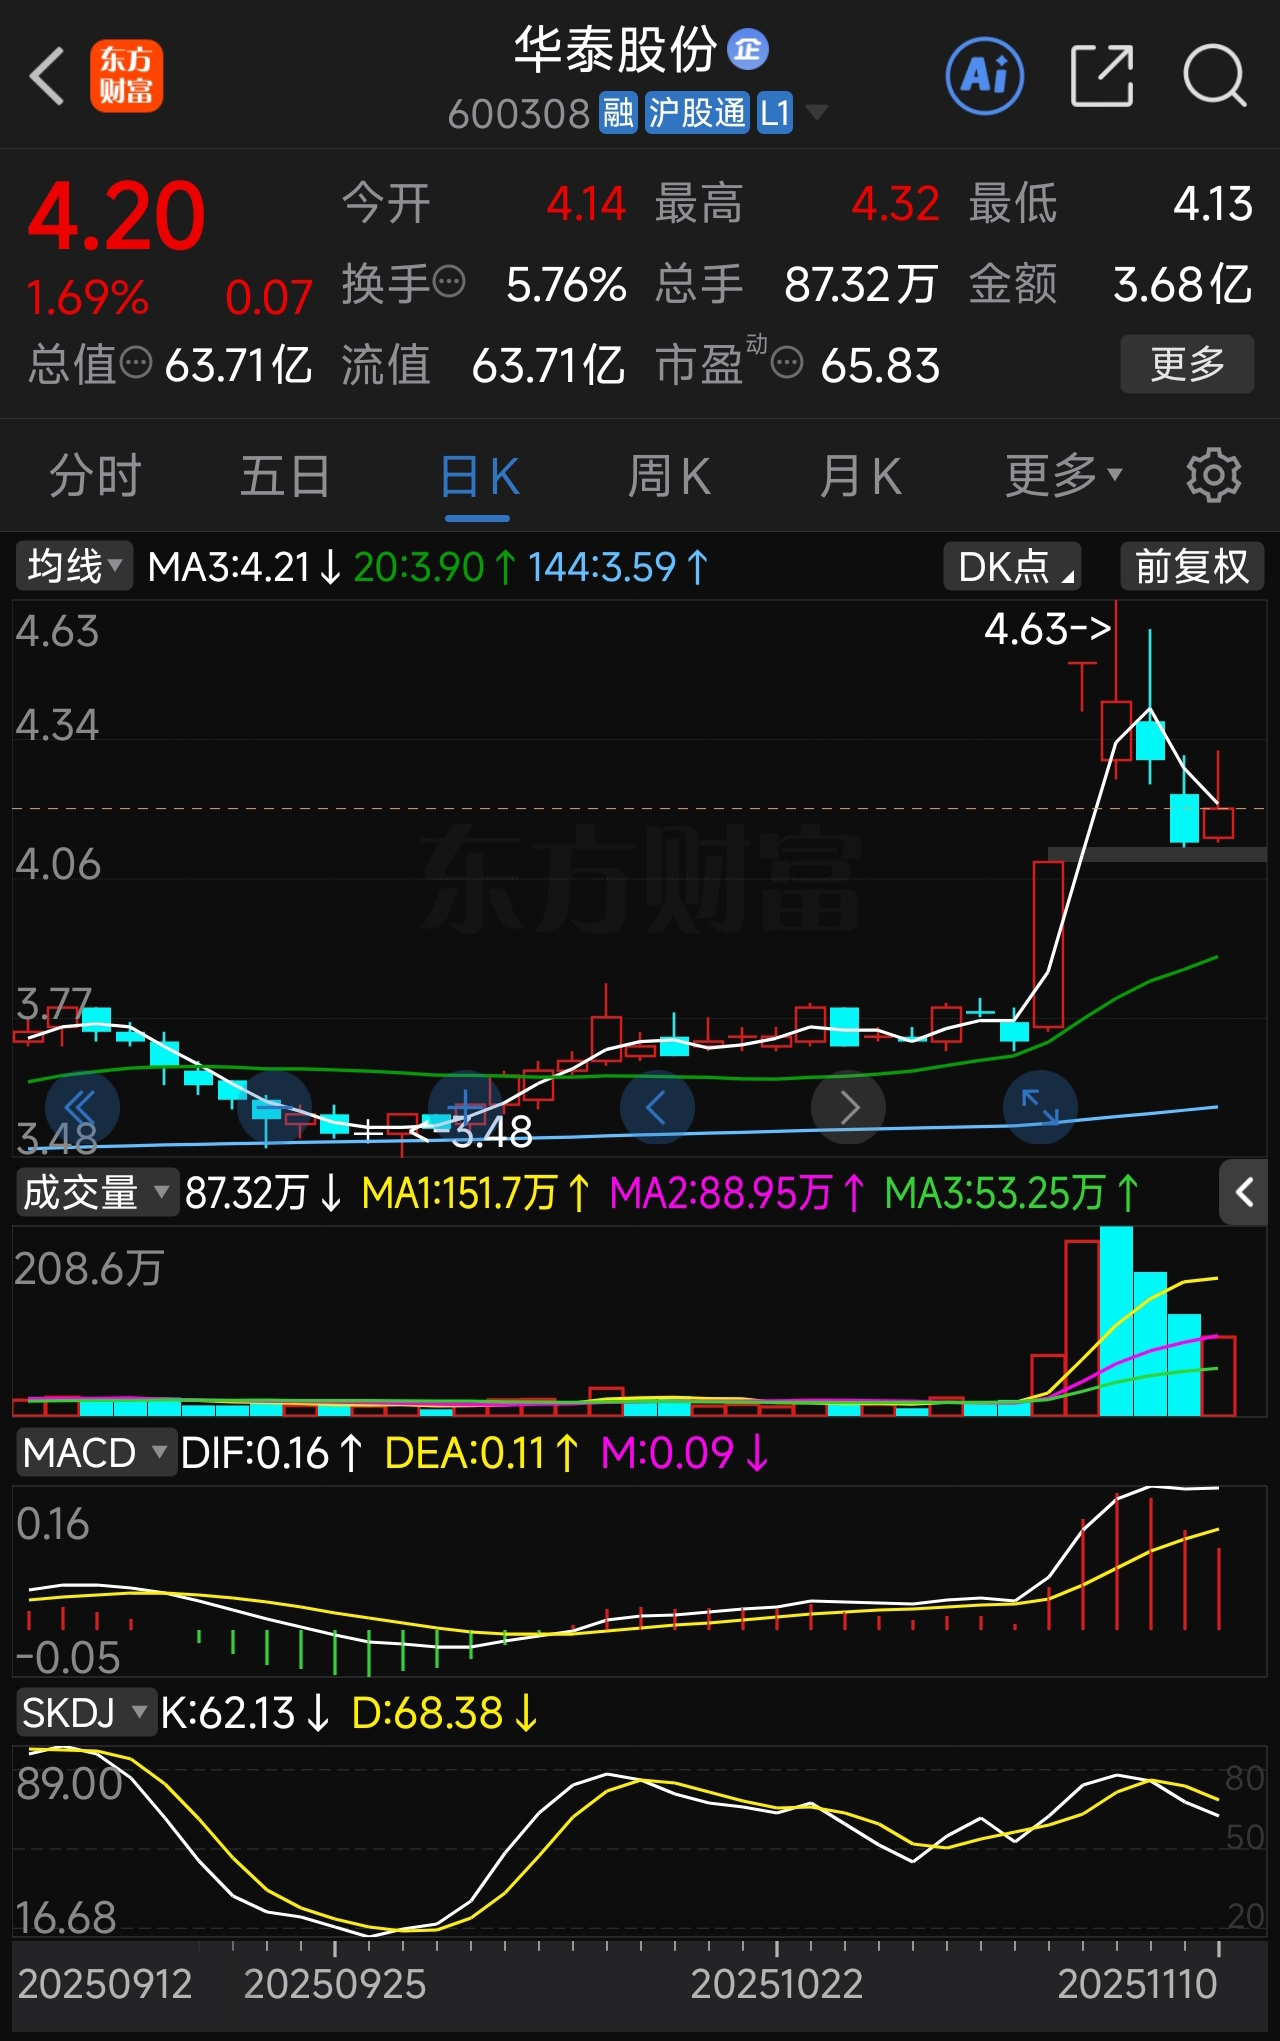Expand chart to fullscreen icon
This screenshot has width=1280, height=2041.
click(x=1040, y=1107)
